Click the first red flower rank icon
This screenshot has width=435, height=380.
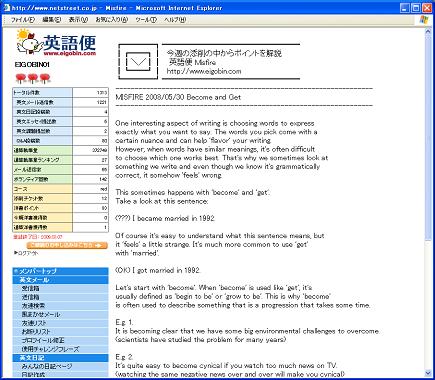[x=21, y=78]
